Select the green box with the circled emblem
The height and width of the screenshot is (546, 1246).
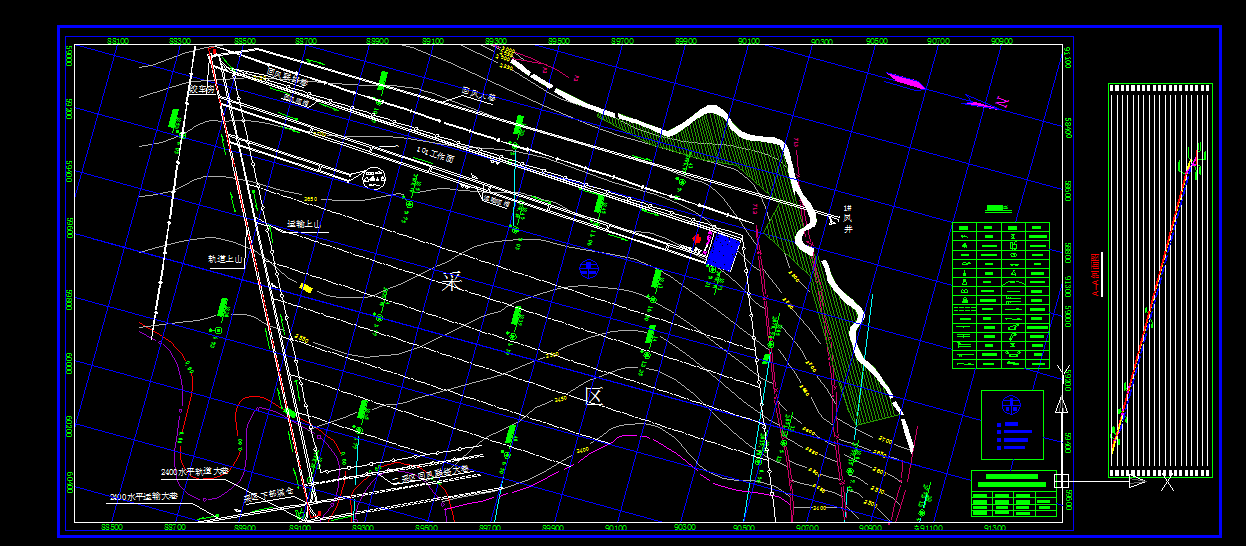[1012, 424]
